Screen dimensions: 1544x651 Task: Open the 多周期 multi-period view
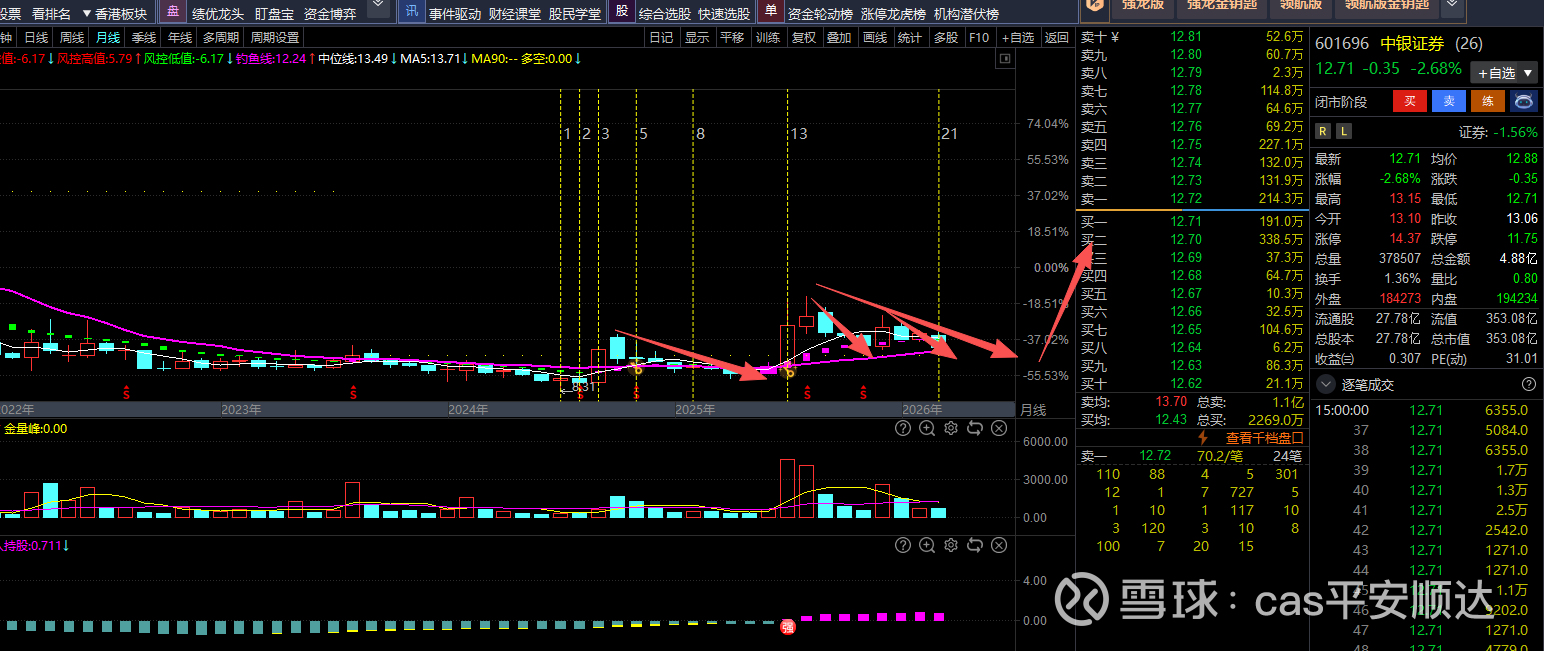click(221, 38)
